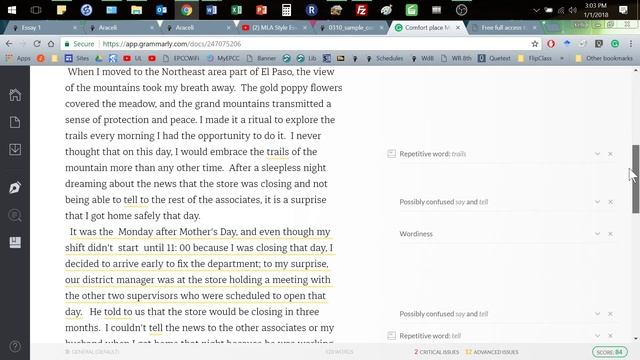This screenshot has width=640, height=360.
Task: Open the plagiarism search icon in sidebar
Action: tap(15, 215)
